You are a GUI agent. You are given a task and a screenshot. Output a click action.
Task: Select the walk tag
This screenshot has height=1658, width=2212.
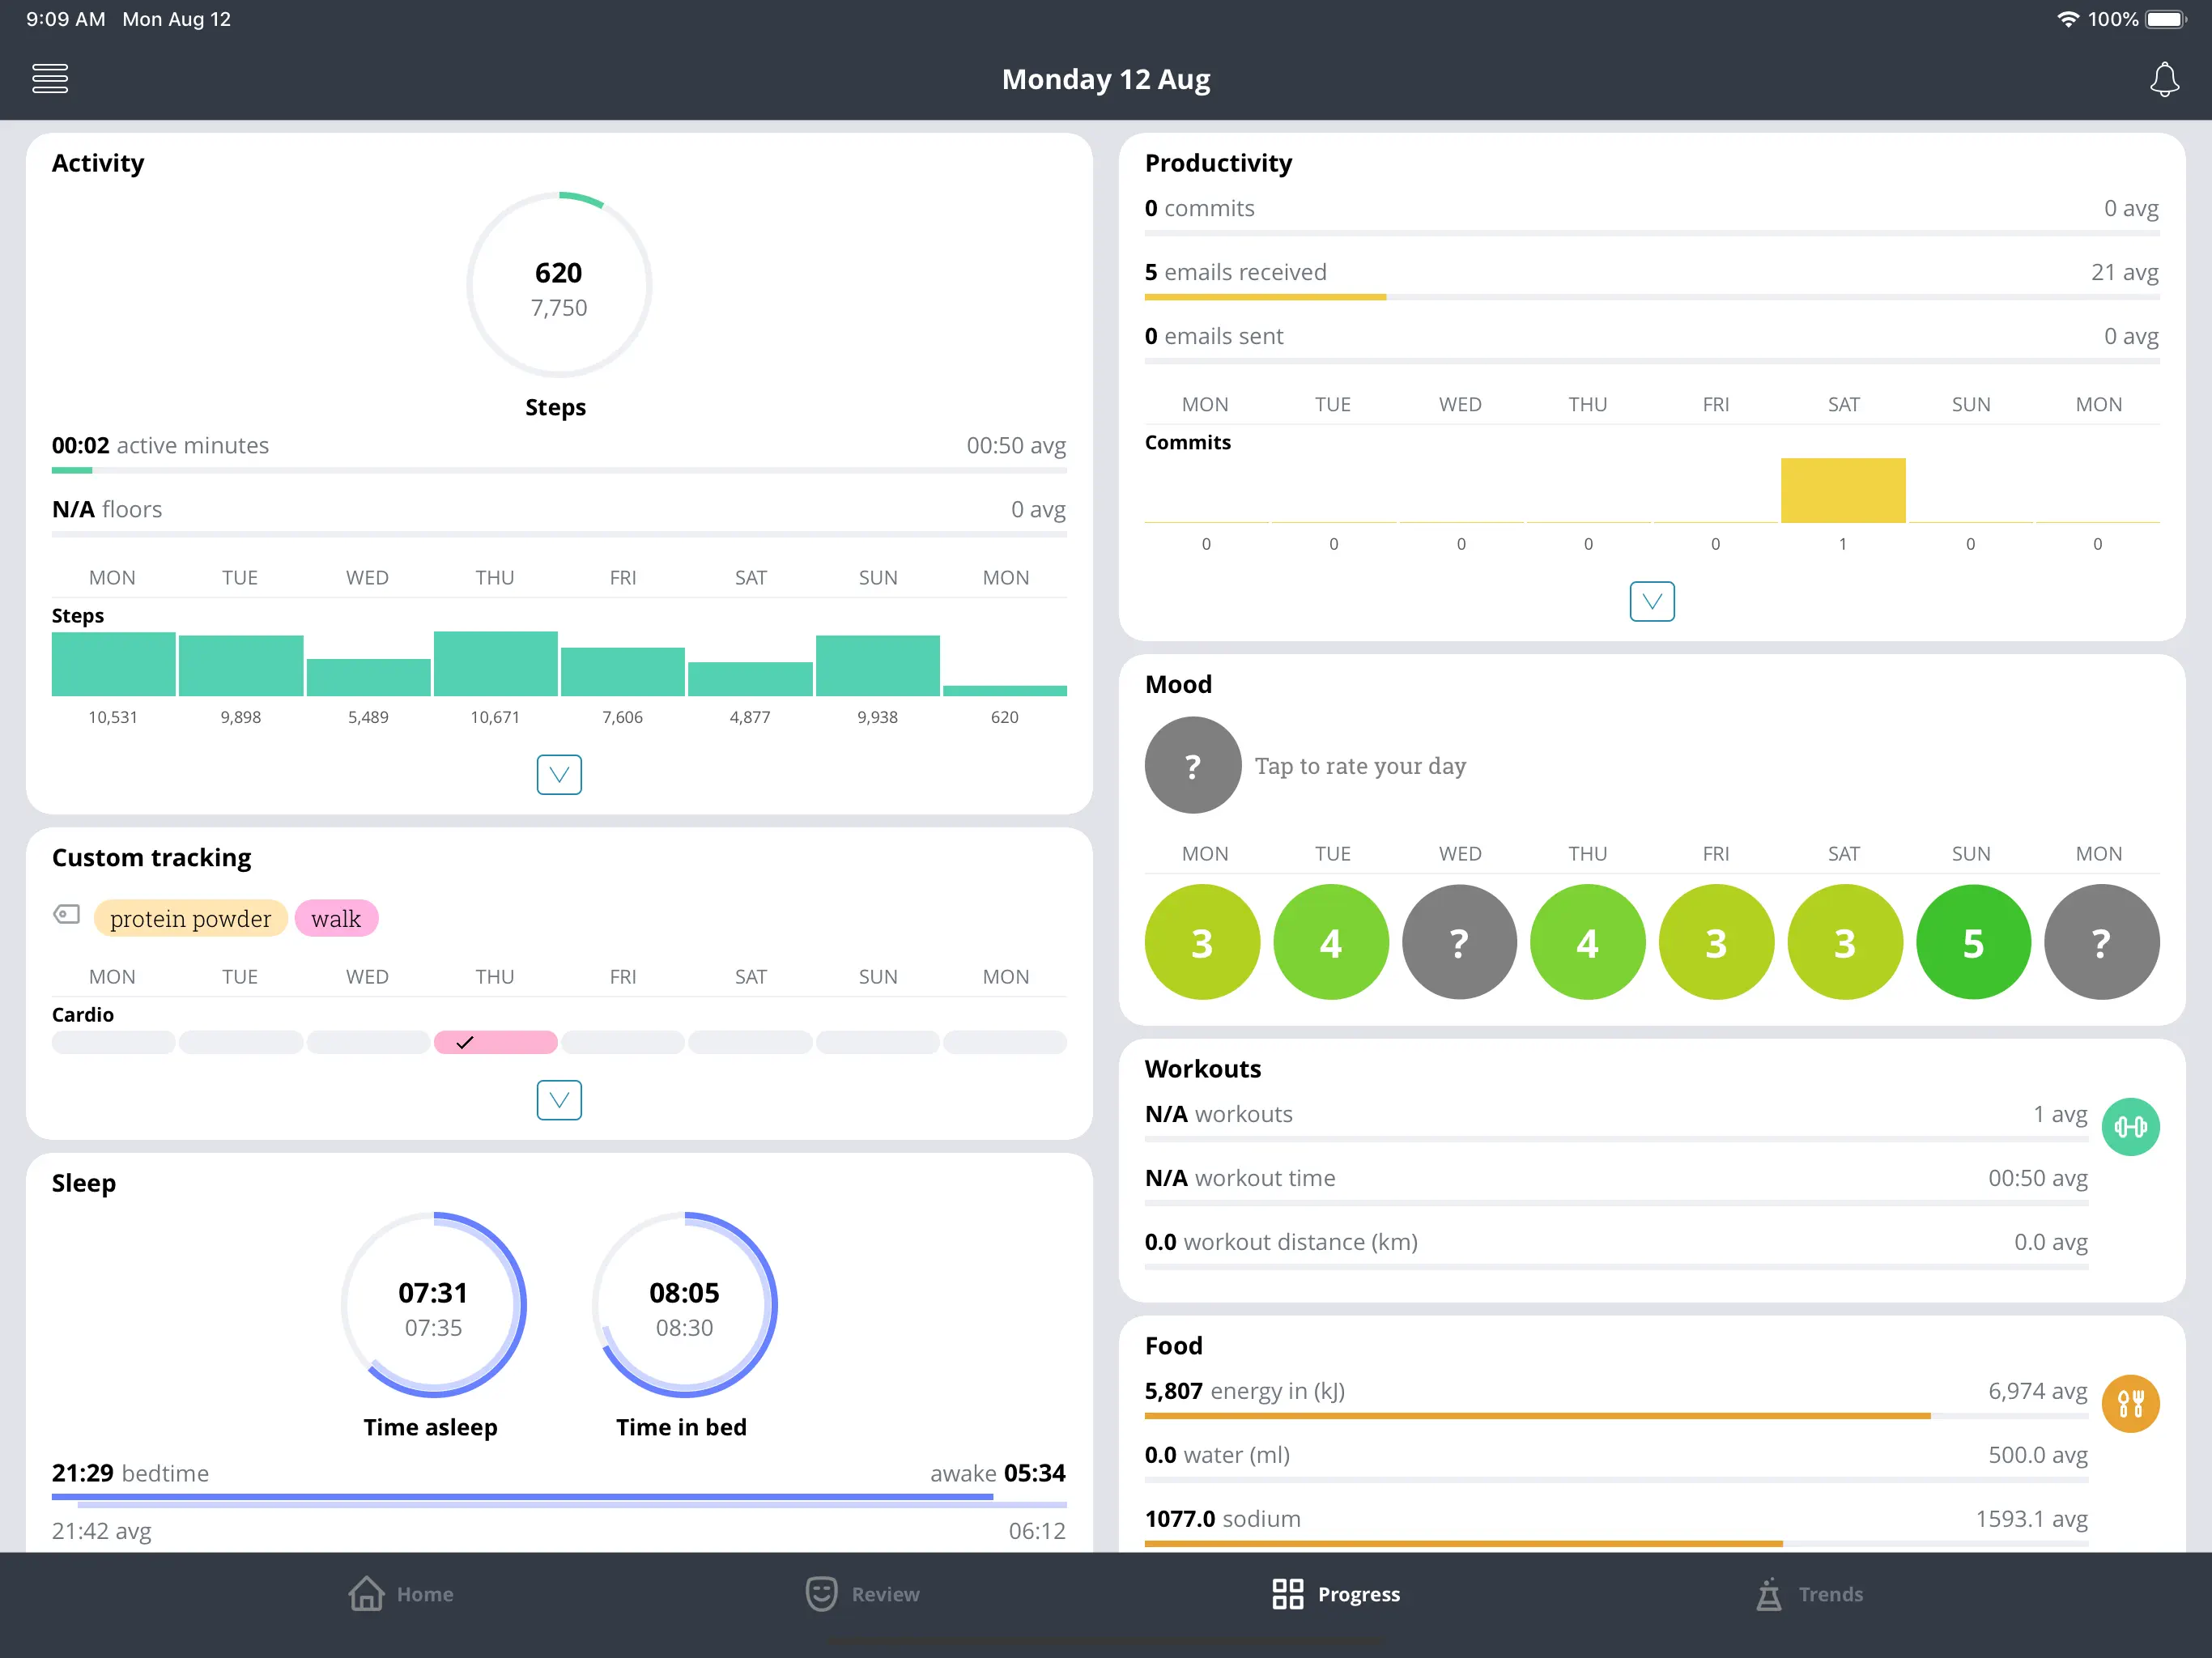pos(336,918)
